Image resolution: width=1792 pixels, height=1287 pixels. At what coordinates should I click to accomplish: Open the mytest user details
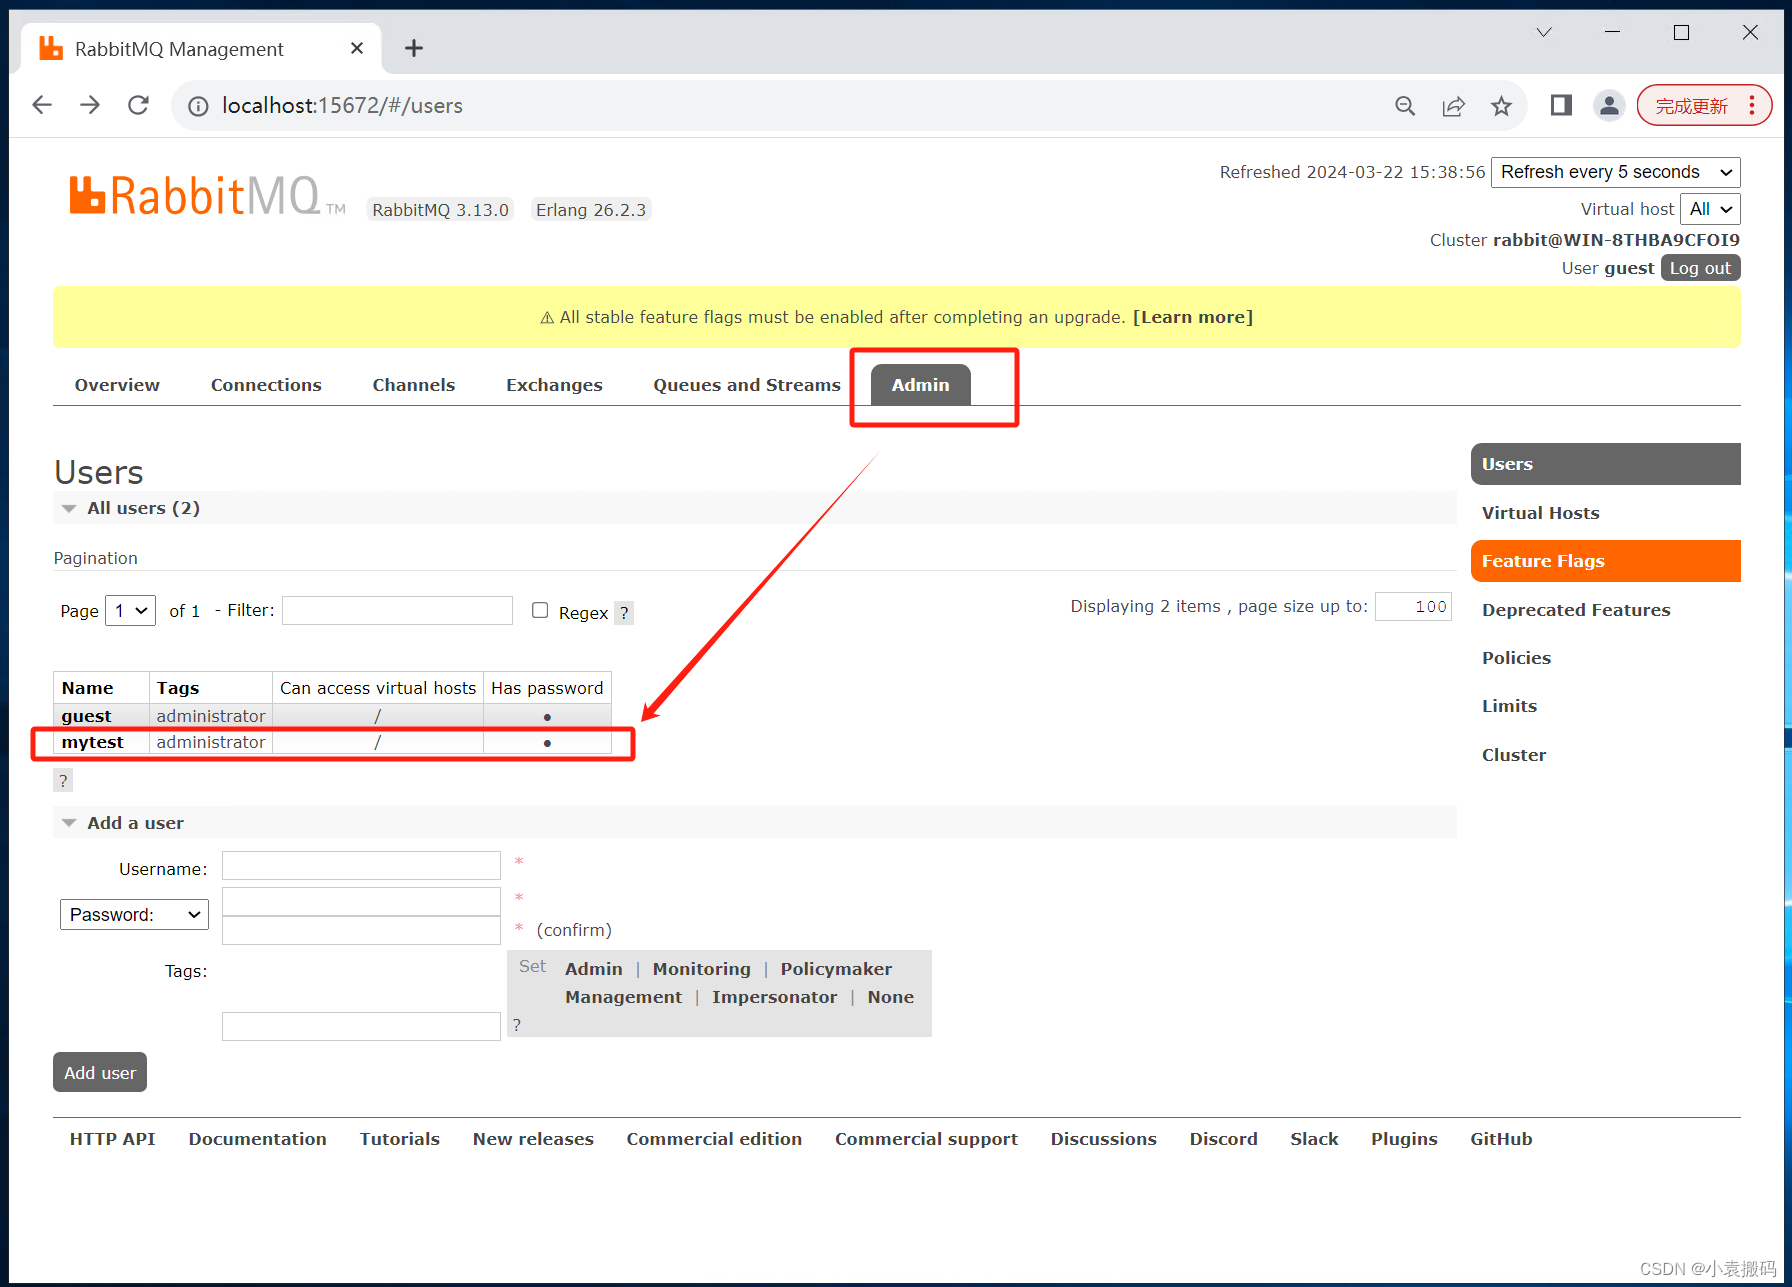click(92, 742)
